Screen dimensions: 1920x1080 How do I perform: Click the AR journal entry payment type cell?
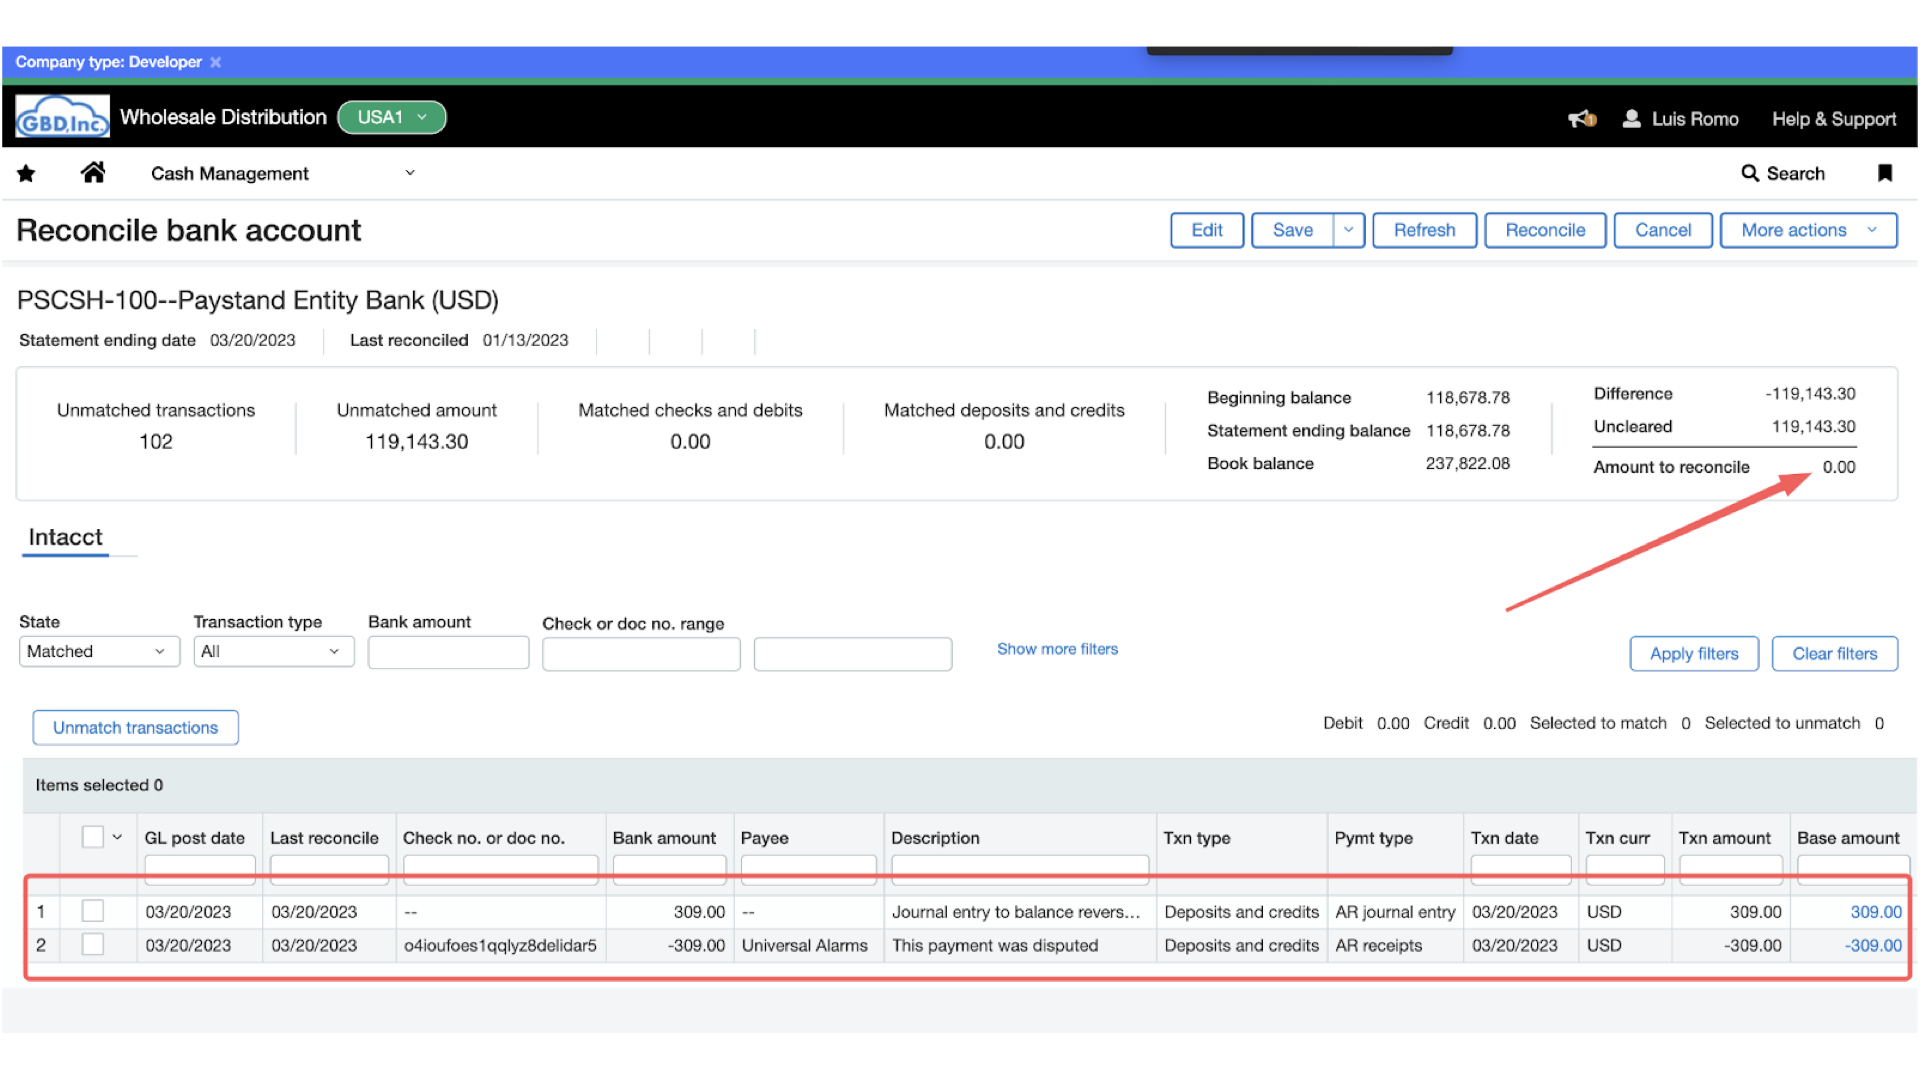coord(1395,912)
